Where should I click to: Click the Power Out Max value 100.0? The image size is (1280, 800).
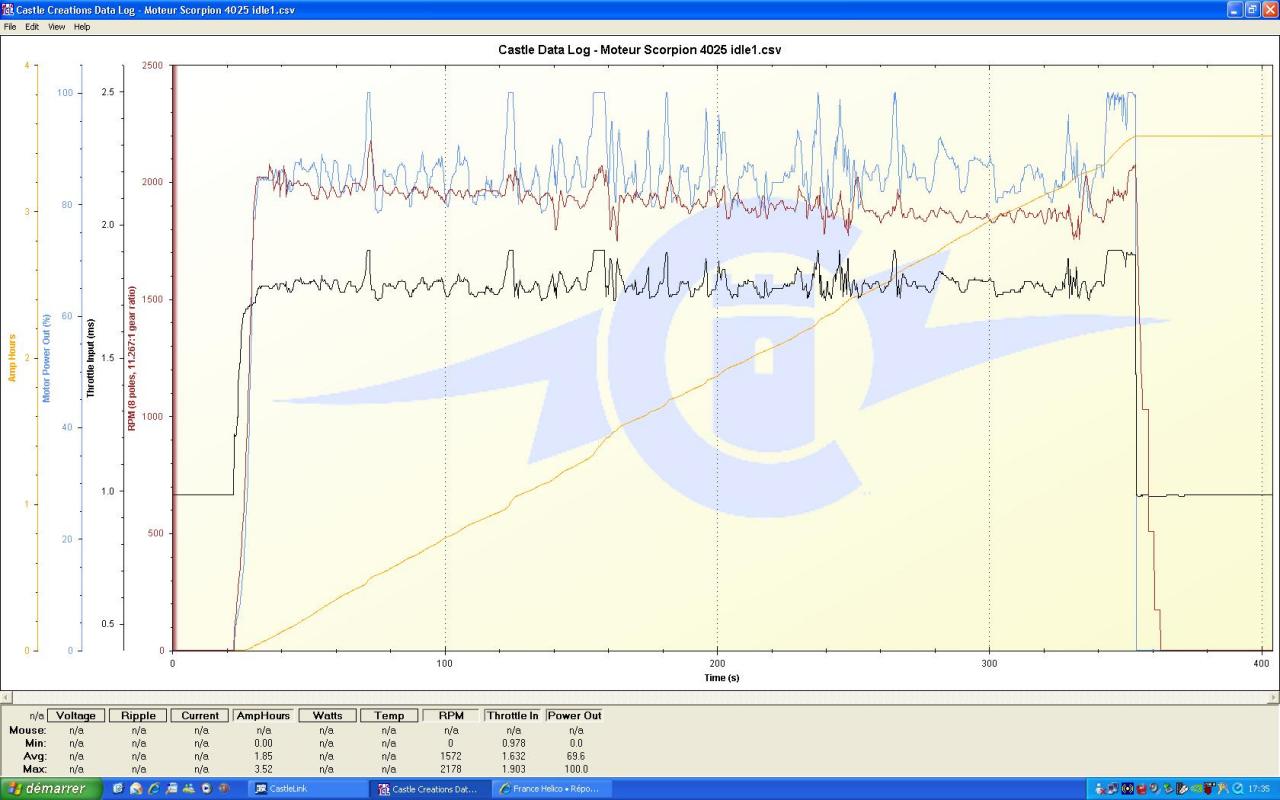pyautogui.click(x=575, y=769)
